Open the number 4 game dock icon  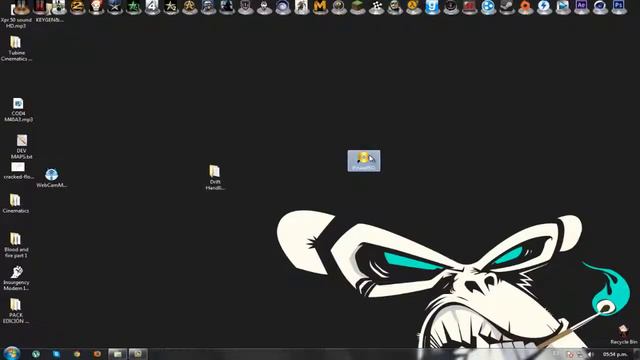[x=152, y=7]
